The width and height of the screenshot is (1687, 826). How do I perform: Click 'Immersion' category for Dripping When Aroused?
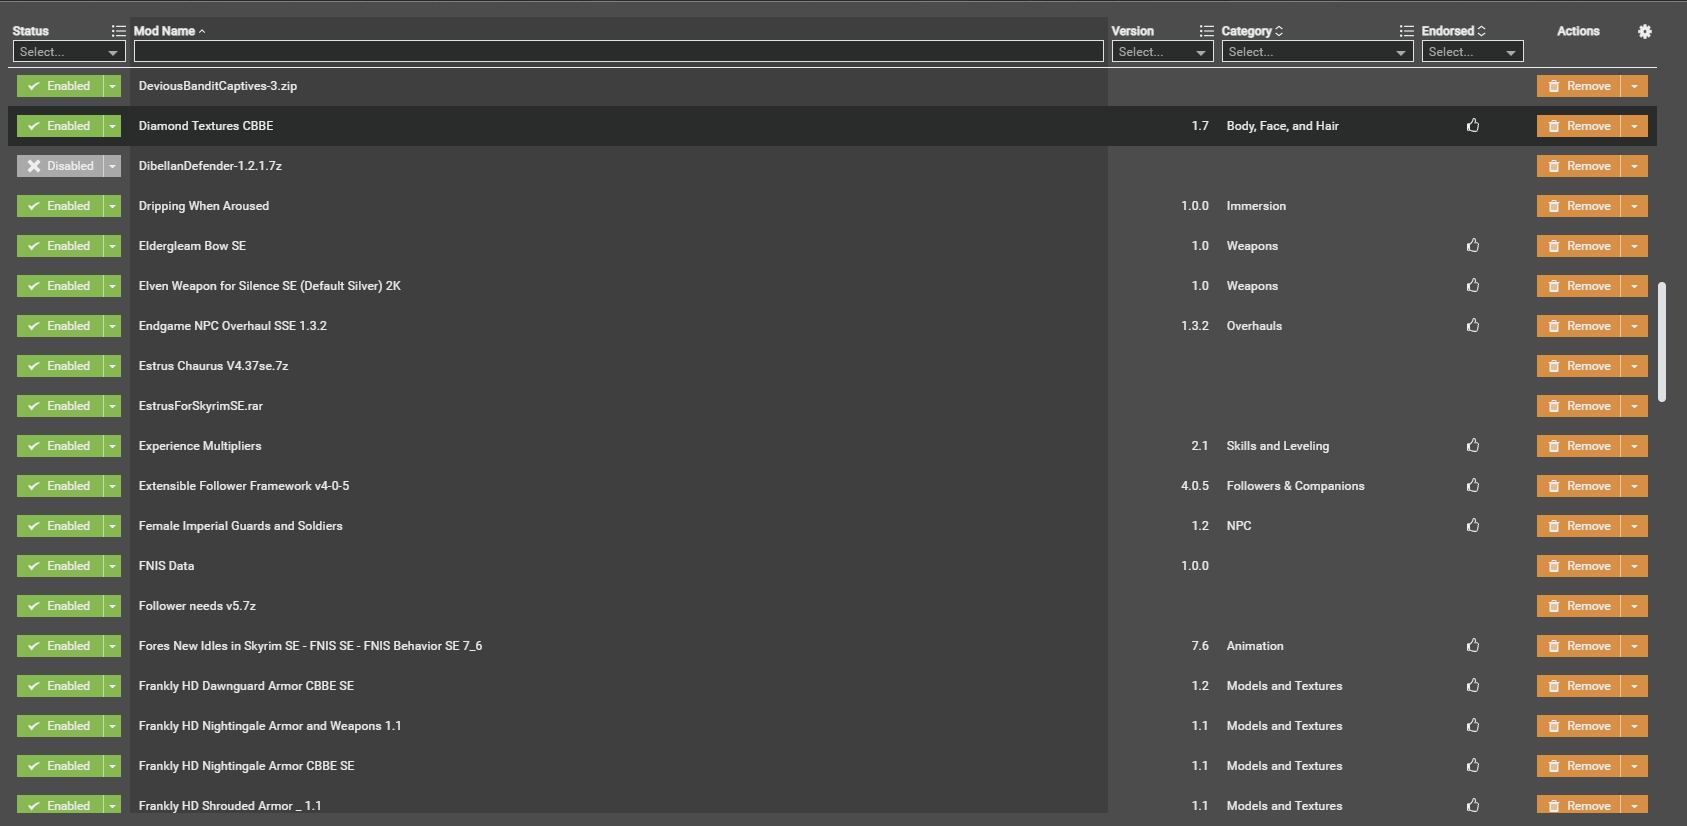[1256, 206]
